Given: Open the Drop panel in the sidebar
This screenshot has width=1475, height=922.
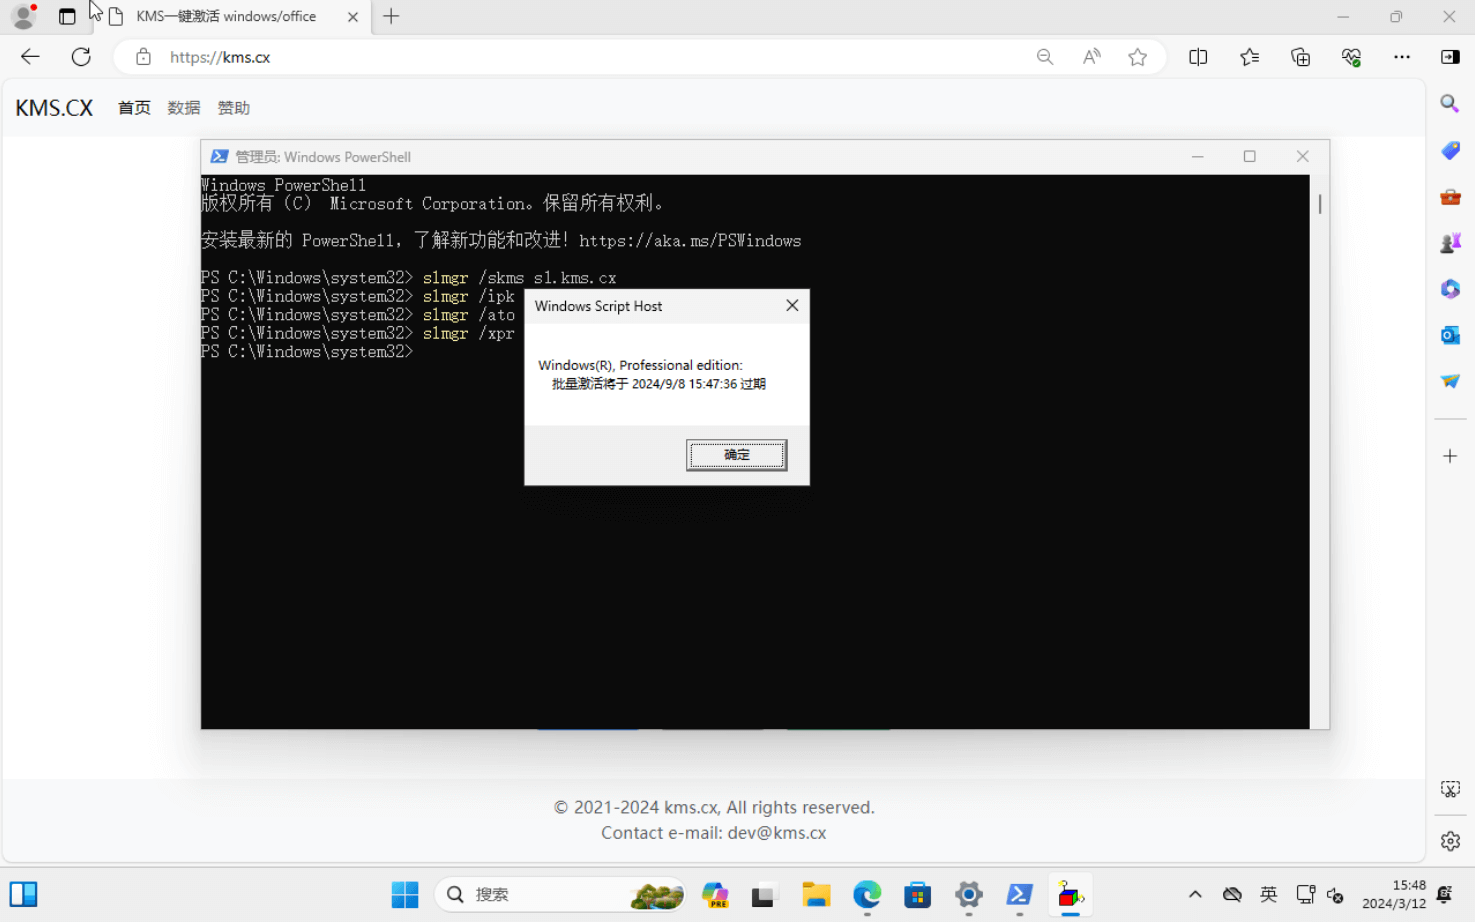Looking at the screenshot, I should (x=1449, y=380).
